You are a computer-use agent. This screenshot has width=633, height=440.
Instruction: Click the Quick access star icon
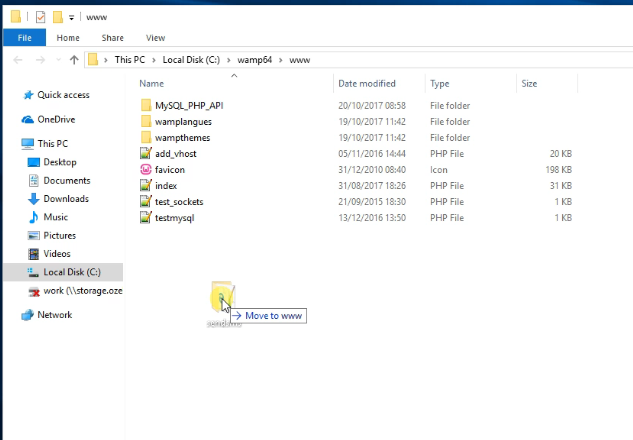pyautogui.click(x=28, y=95)
